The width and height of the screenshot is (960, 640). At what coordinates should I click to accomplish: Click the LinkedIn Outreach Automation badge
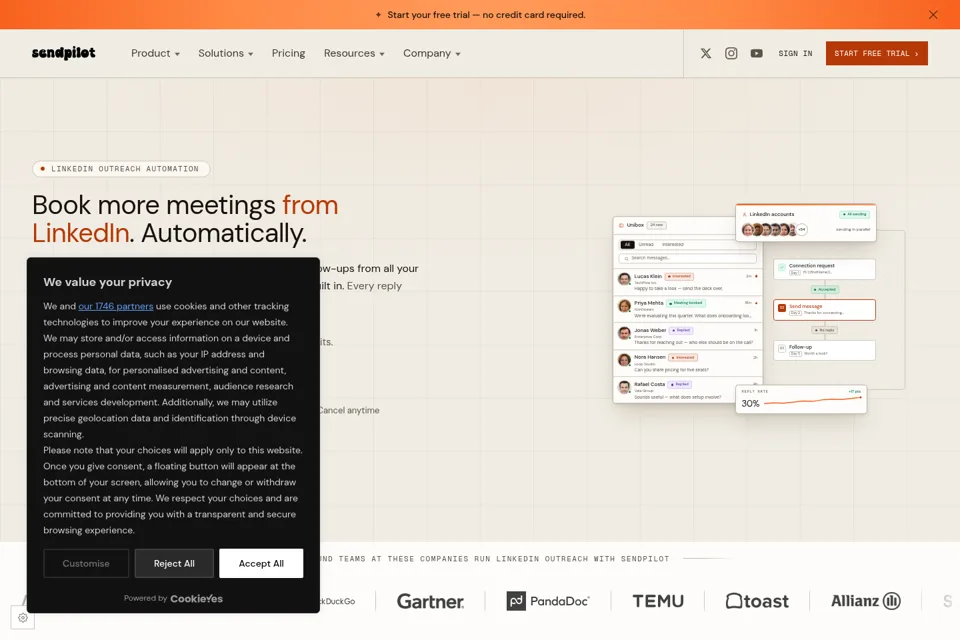(x=121, y=168)
